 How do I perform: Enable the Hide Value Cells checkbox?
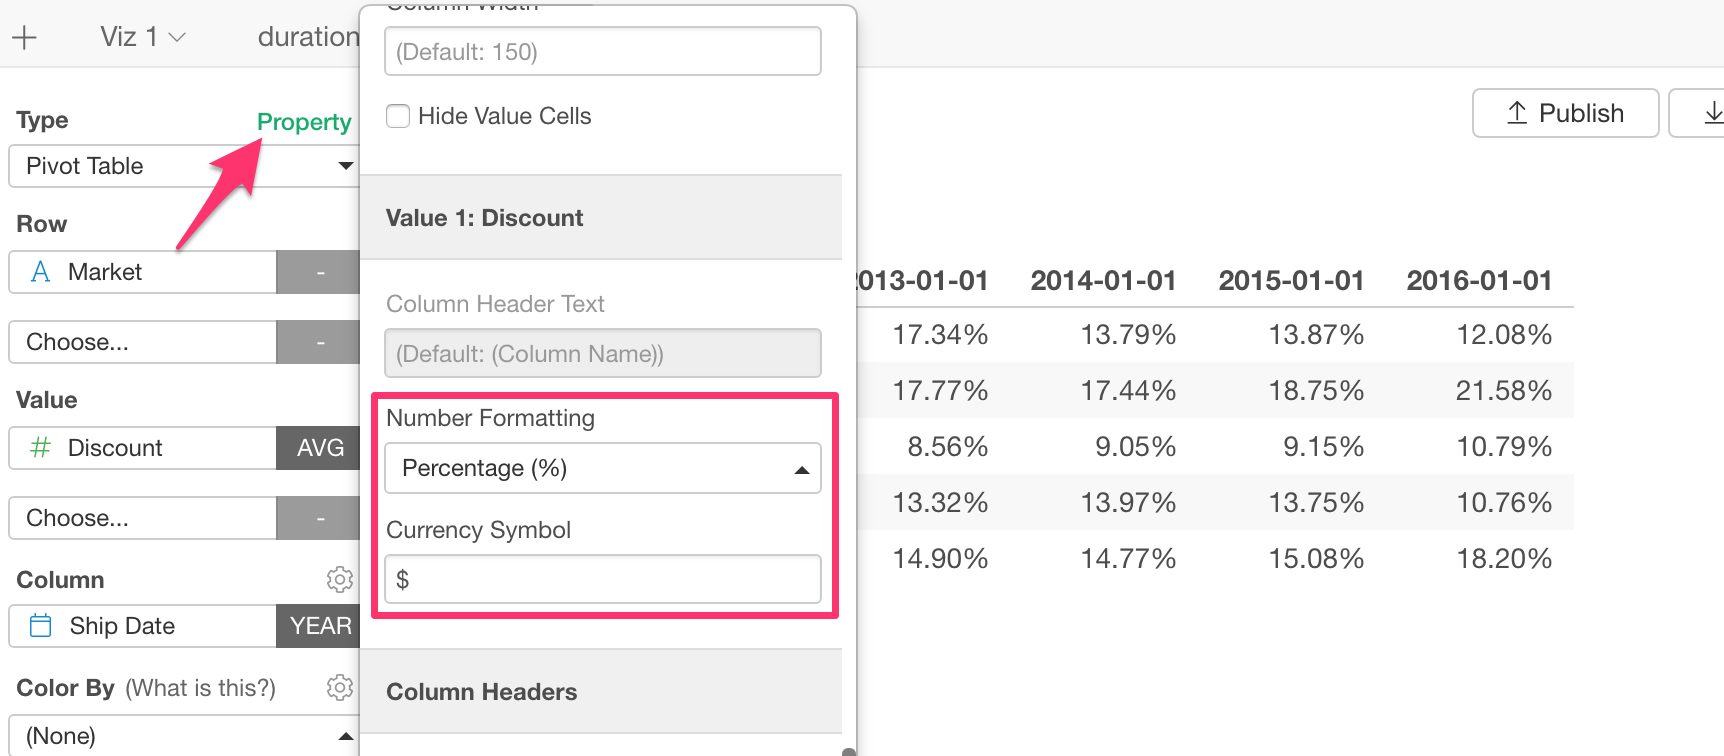tap(398, 116)
